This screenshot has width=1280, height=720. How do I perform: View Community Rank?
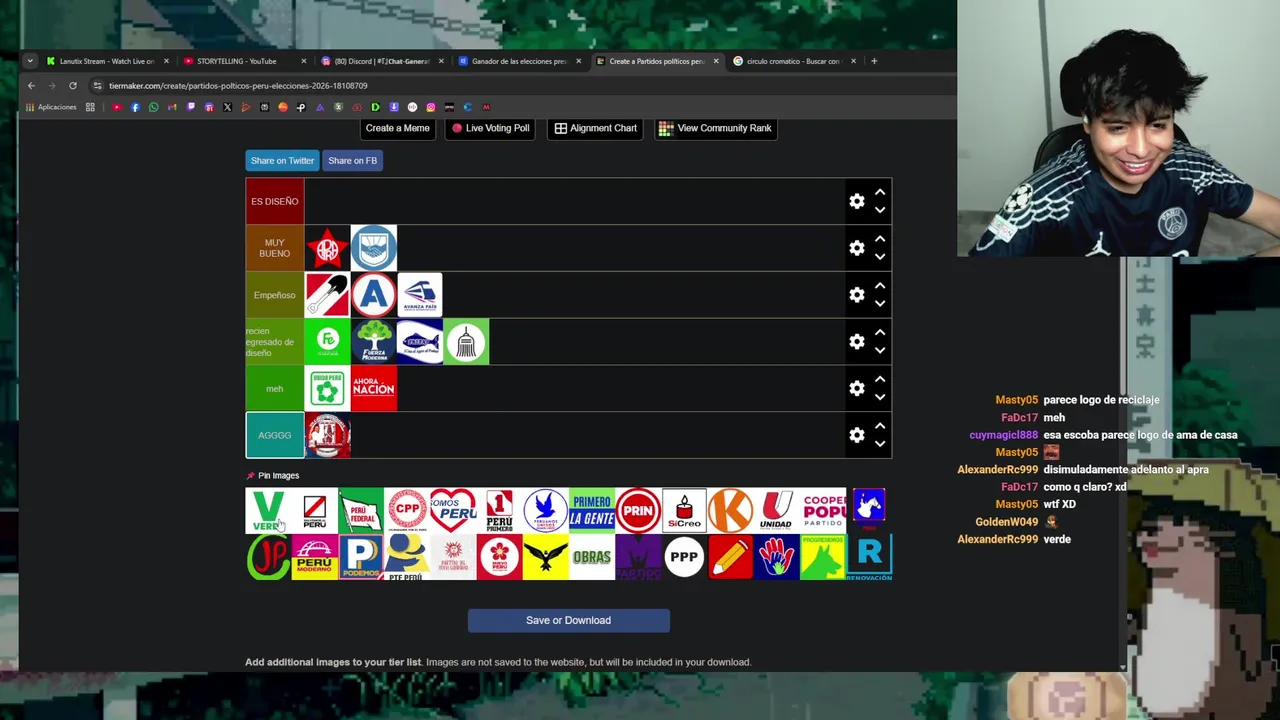point(715,128)
